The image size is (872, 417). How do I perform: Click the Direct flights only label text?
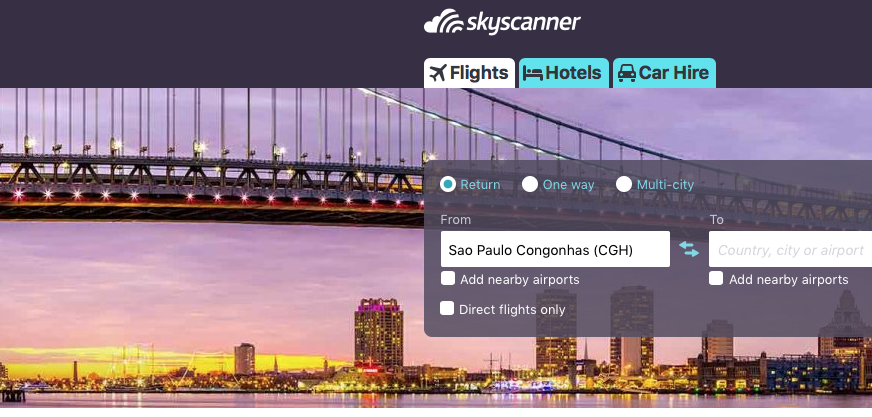coord(512,310)
